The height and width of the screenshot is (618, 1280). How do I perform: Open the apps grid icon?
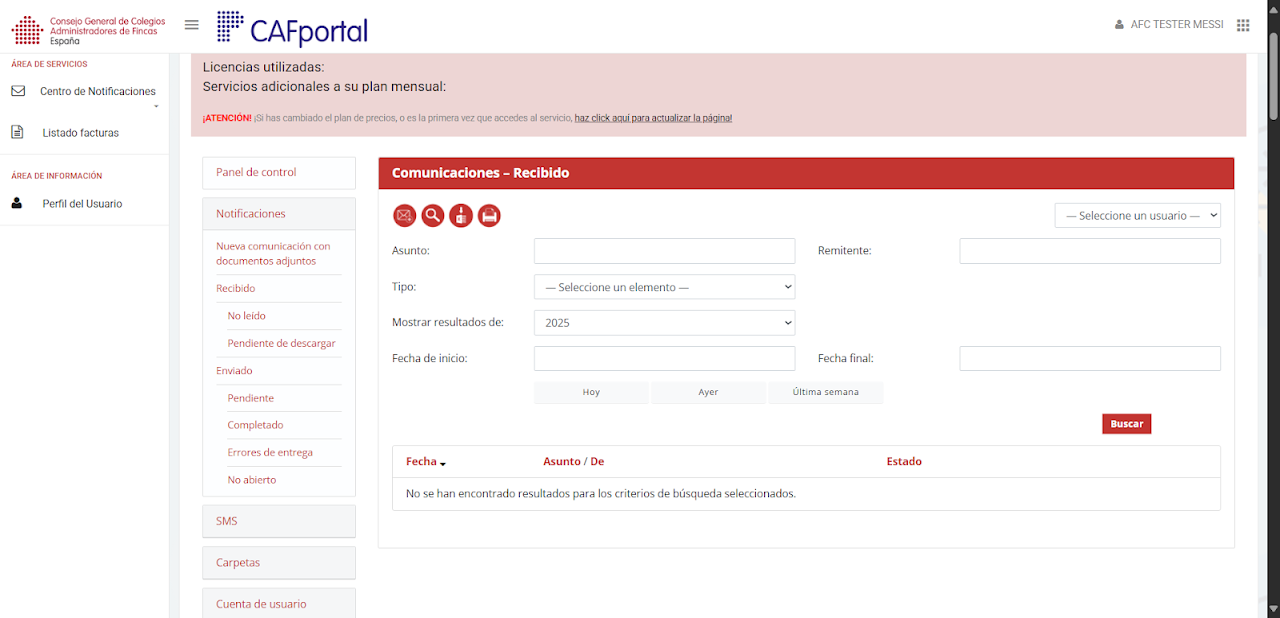tap(1243, 25)
